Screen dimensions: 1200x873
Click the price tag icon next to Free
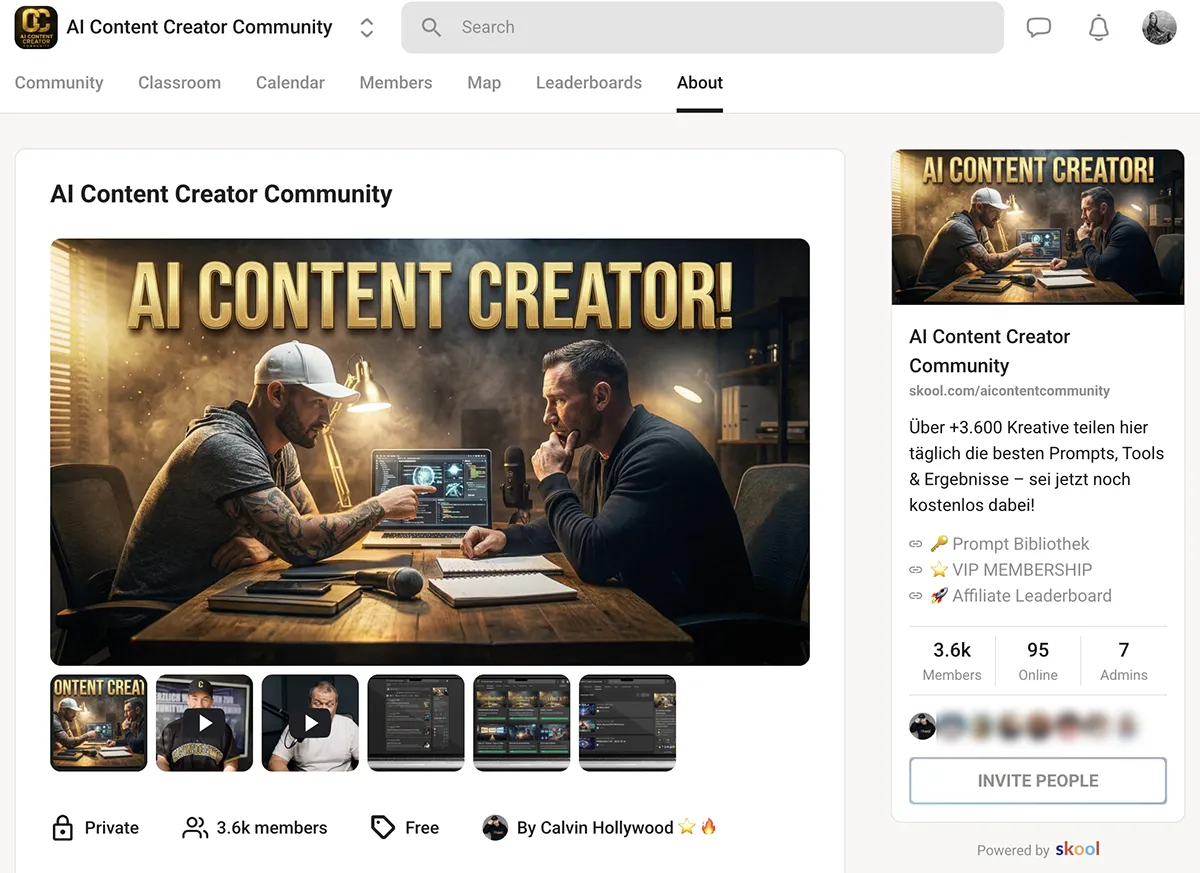(x=384, y=827)
